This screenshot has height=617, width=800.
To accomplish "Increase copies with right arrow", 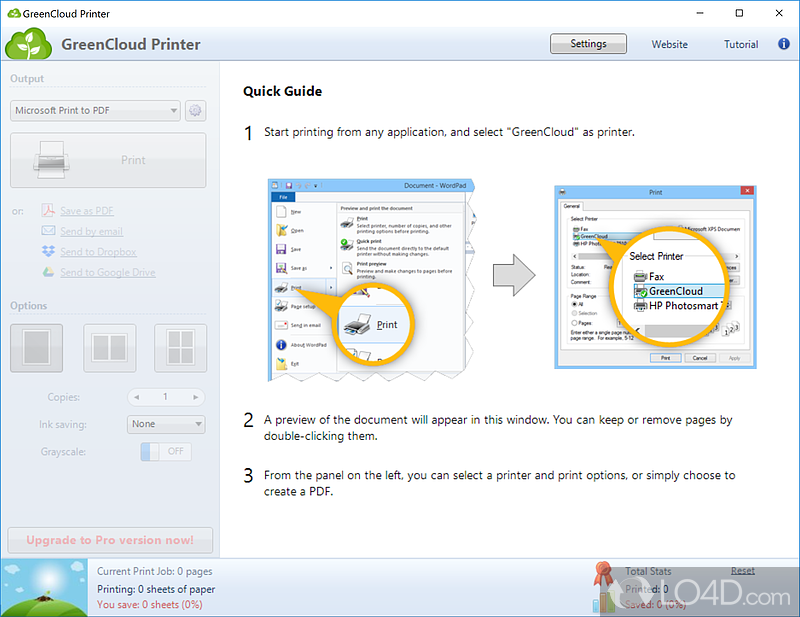I will tap(195, 397).
